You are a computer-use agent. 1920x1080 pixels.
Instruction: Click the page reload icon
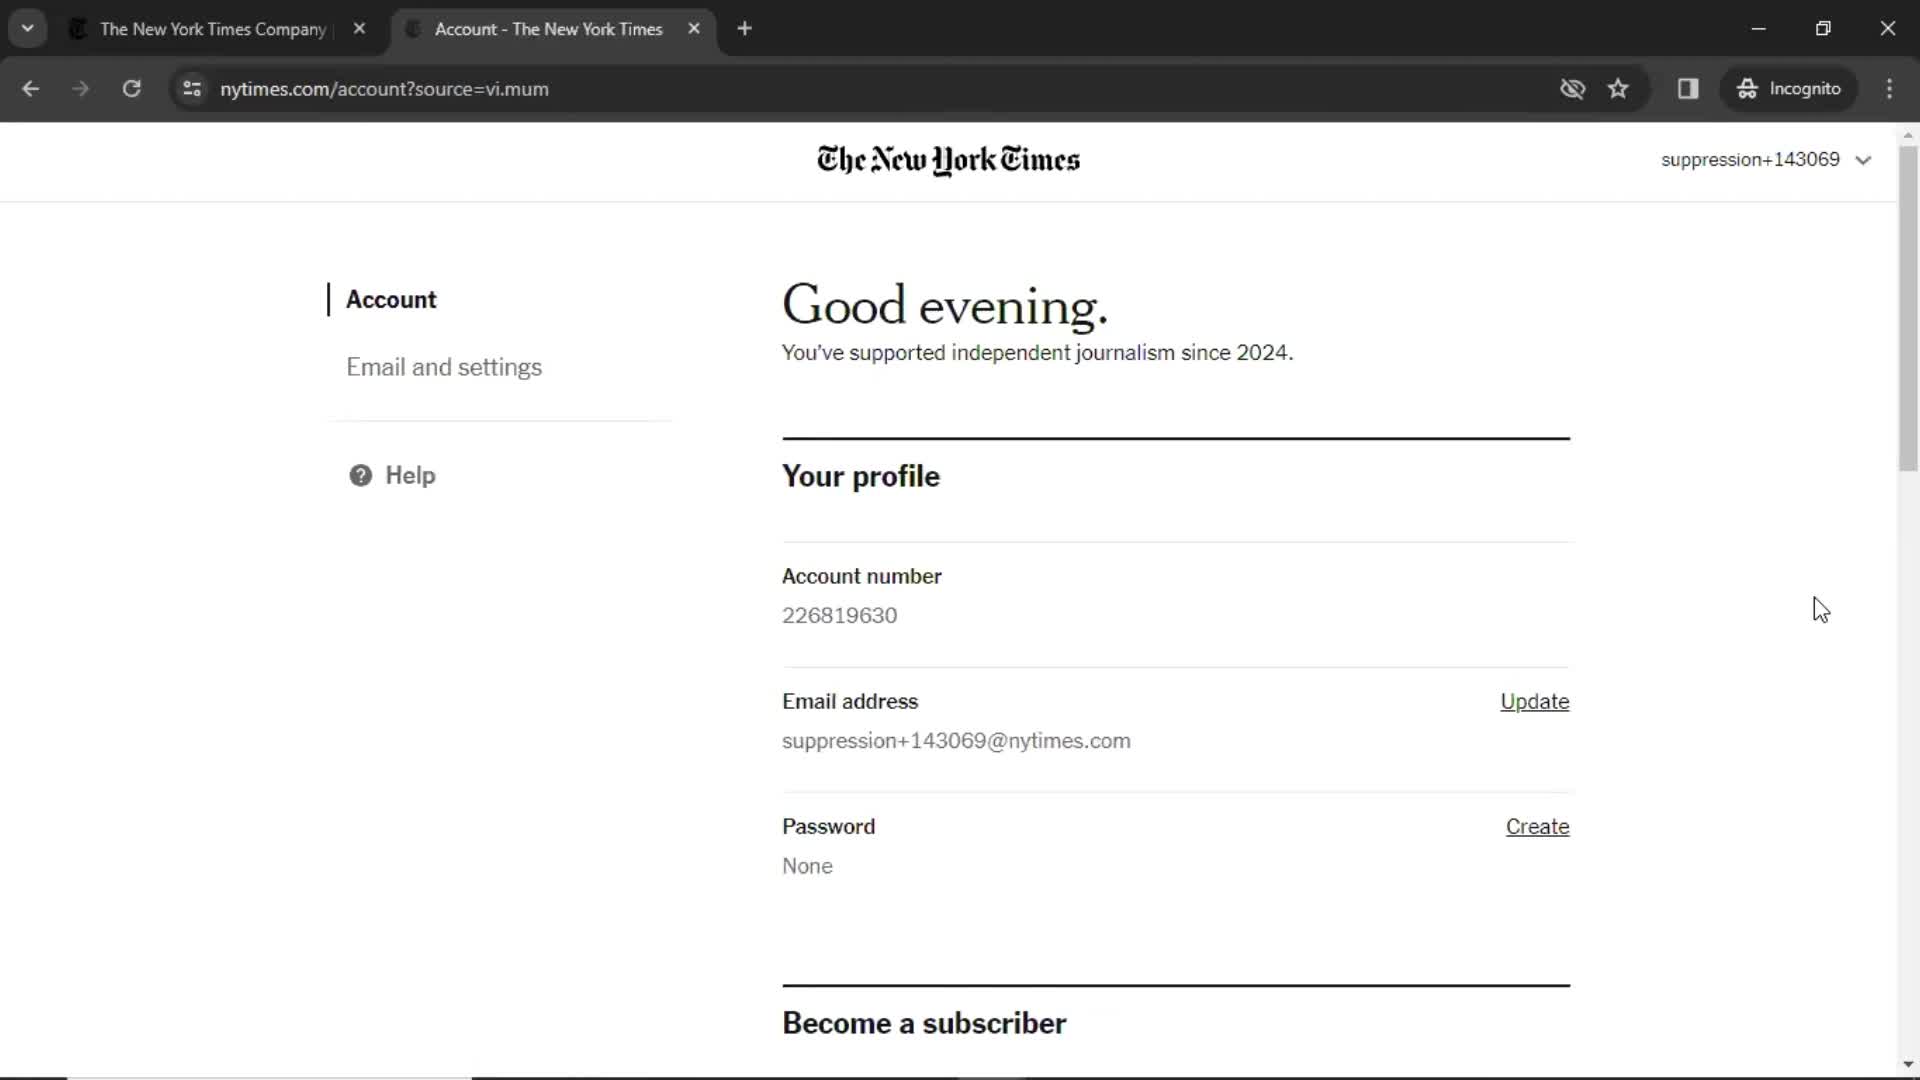tap(131, 88)
